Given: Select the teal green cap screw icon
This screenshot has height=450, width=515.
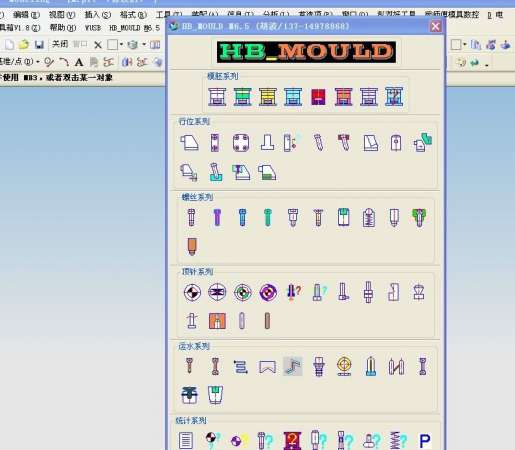Looking at the screenshot, I should pos(268,217).
